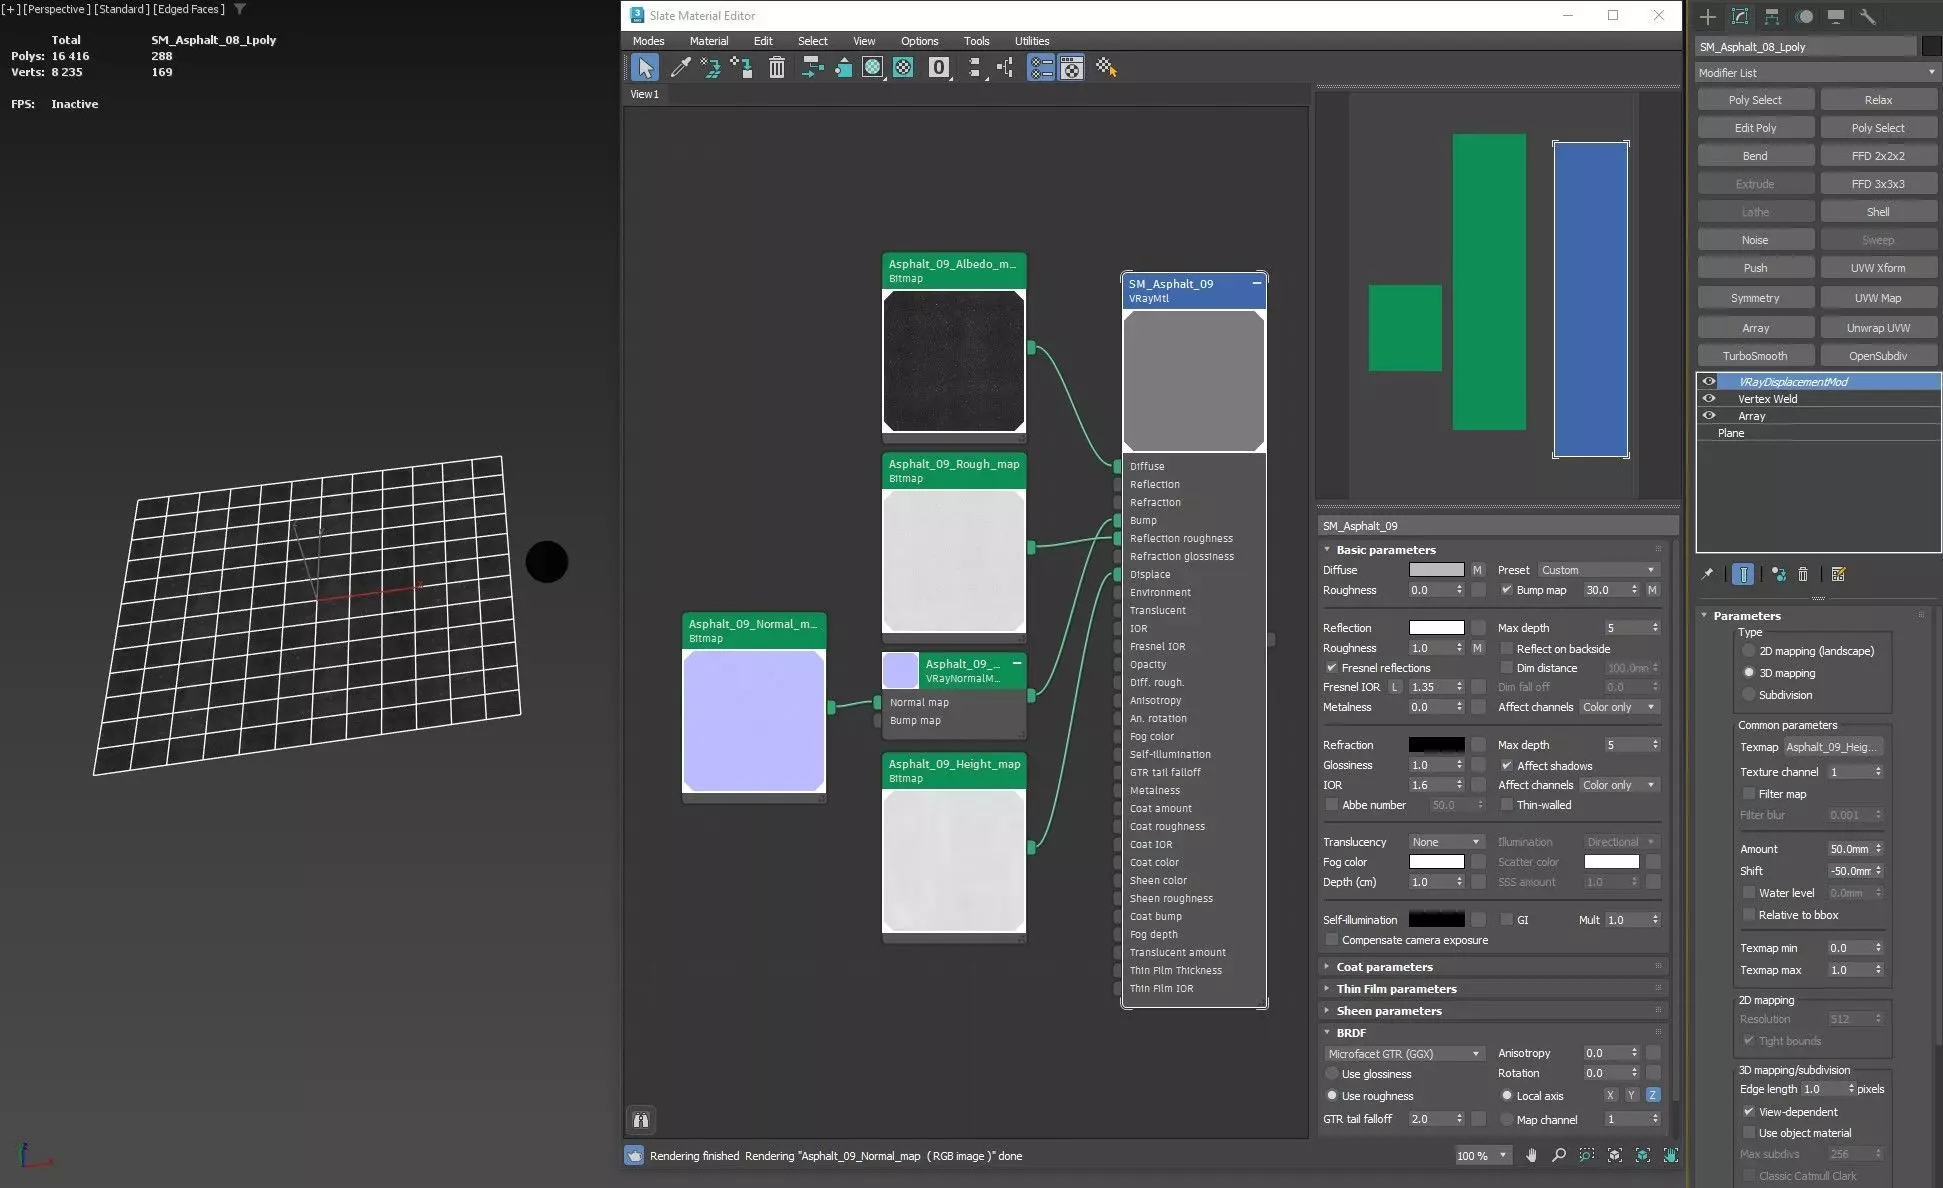Screen dimensions: 1943x1188
Task: Hide Vertex Weld modifier with eye icon
Action: click(x=1709, y=399)
